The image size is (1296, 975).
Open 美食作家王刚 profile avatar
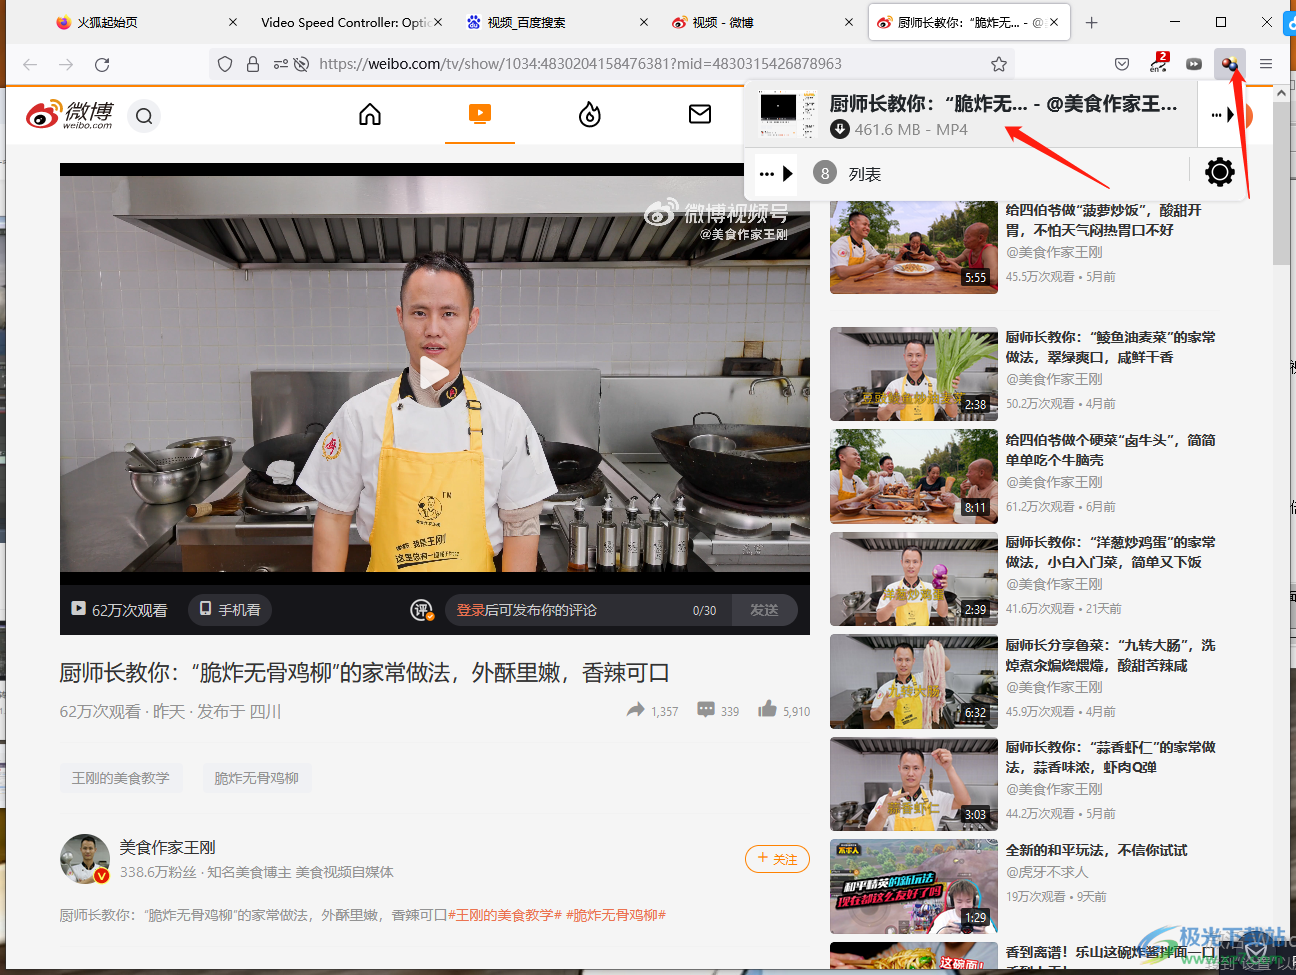[x=85, y=859]
